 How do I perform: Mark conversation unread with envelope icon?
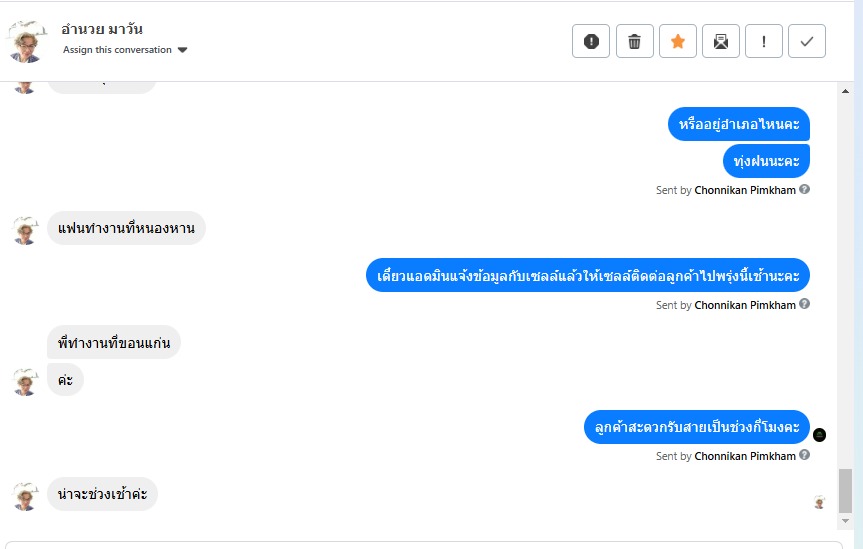721,41
